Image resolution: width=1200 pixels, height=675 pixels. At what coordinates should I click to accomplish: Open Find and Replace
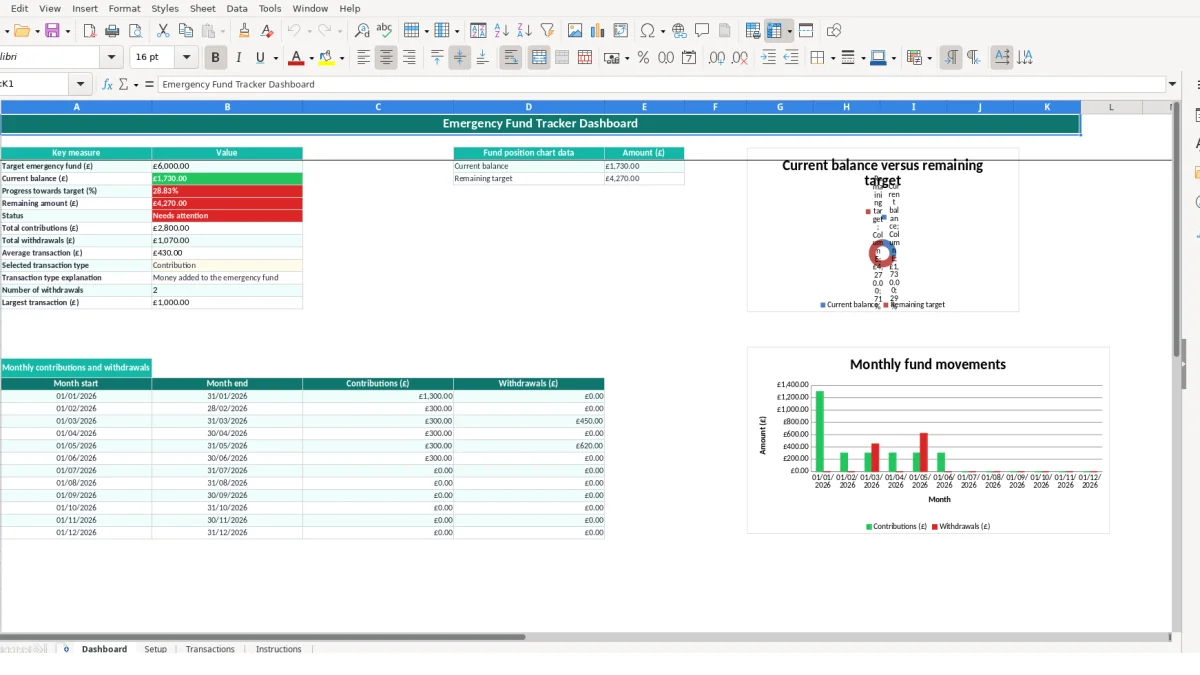coord(362,31)
